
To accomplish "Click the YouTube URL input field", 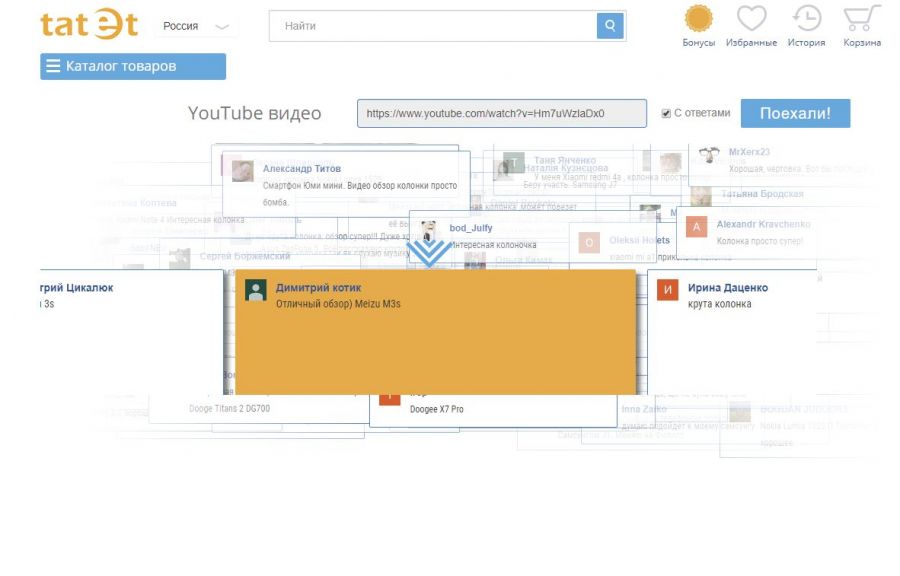I will (502, 114).
